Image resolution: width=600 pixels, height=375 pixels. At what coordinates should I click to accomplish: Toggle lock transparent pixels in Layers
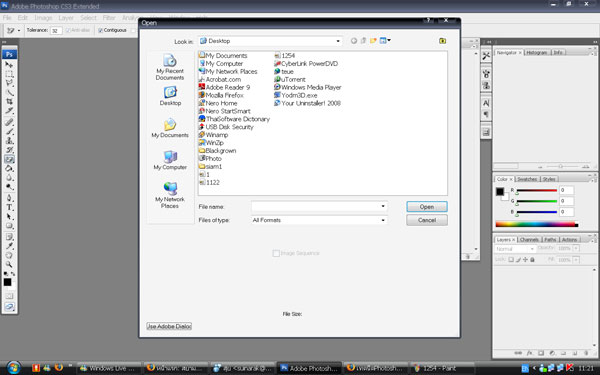tap(511, 259)
